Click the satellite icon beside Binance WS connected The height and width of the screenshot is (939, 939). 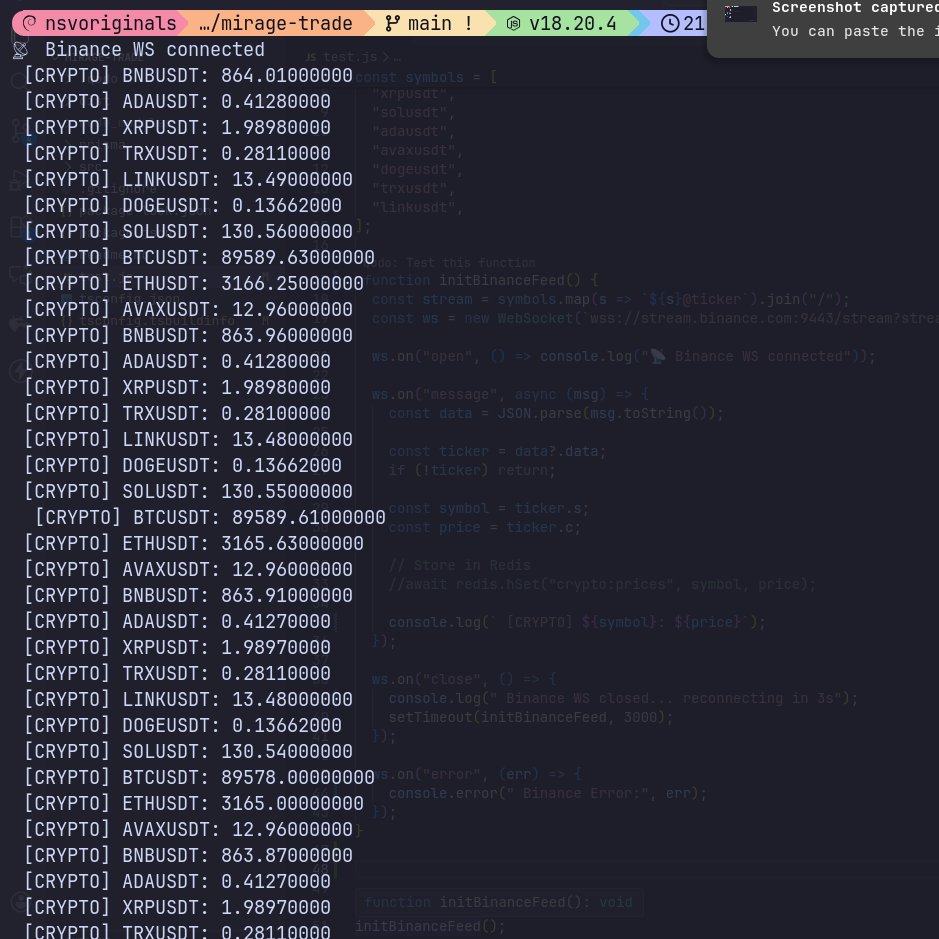click(x=20, y=50)
